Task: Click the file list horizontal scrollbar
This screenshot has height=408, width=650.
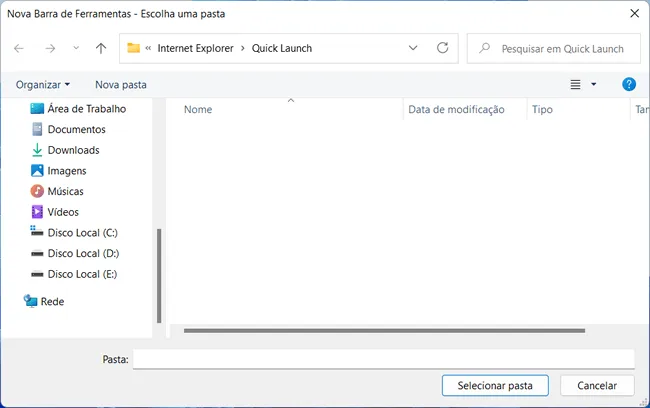Action: pyautogui.click(x=384, y=331)
